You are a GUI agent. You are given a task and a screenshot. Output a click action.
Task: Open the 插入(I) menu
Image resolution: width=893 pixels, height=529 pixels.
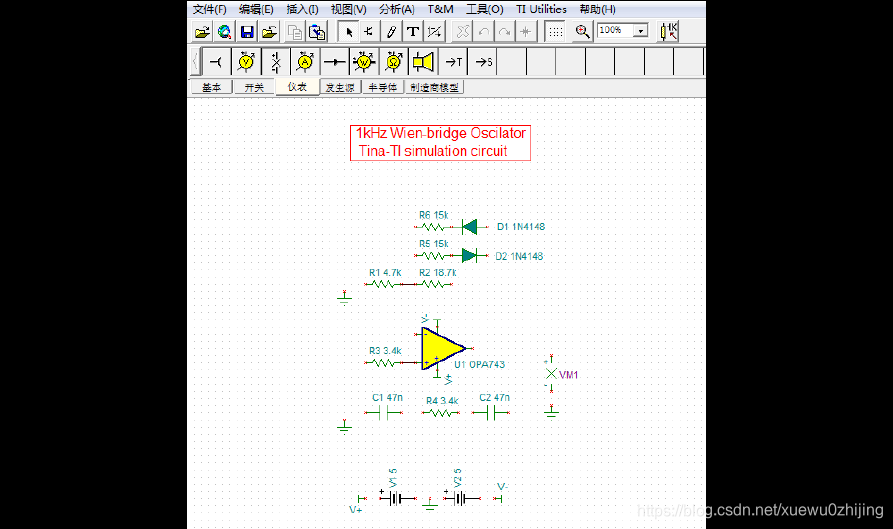click(x=302, y=9)
